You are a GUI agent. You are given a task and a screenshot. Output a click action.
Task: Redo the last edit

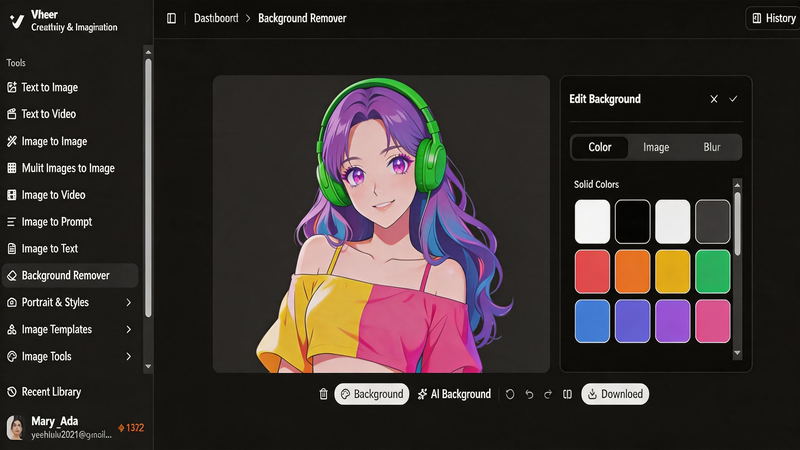tap(548, 394)
